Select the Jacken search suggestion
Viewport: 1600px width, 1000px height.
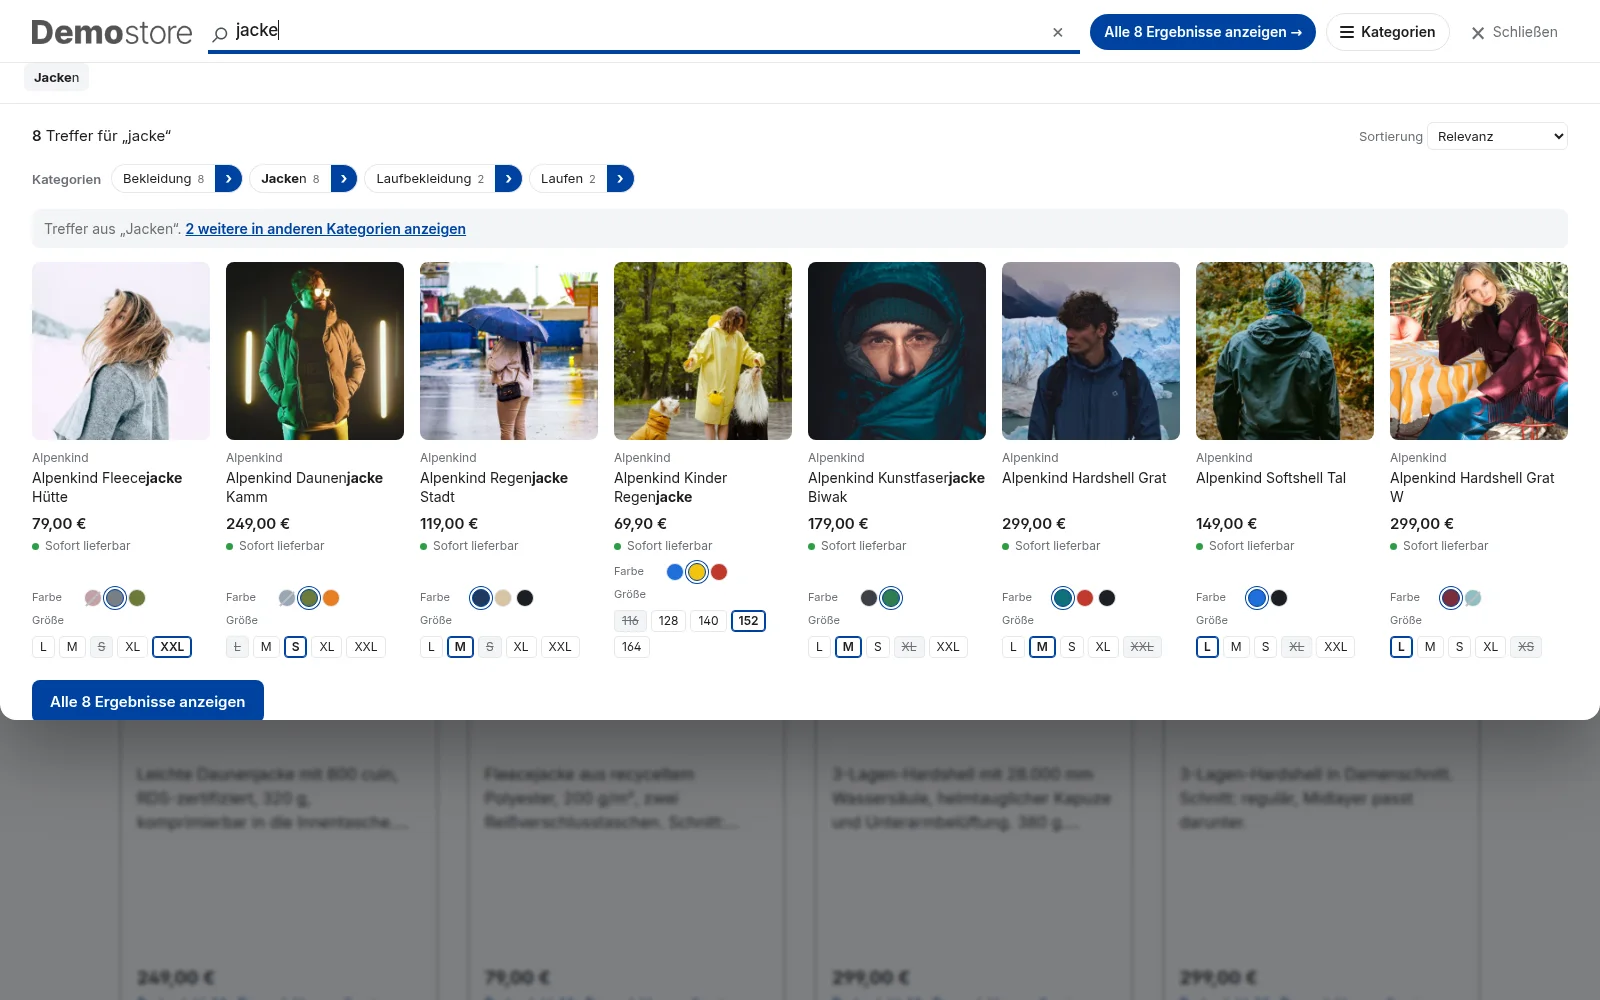tap(56, 77)
